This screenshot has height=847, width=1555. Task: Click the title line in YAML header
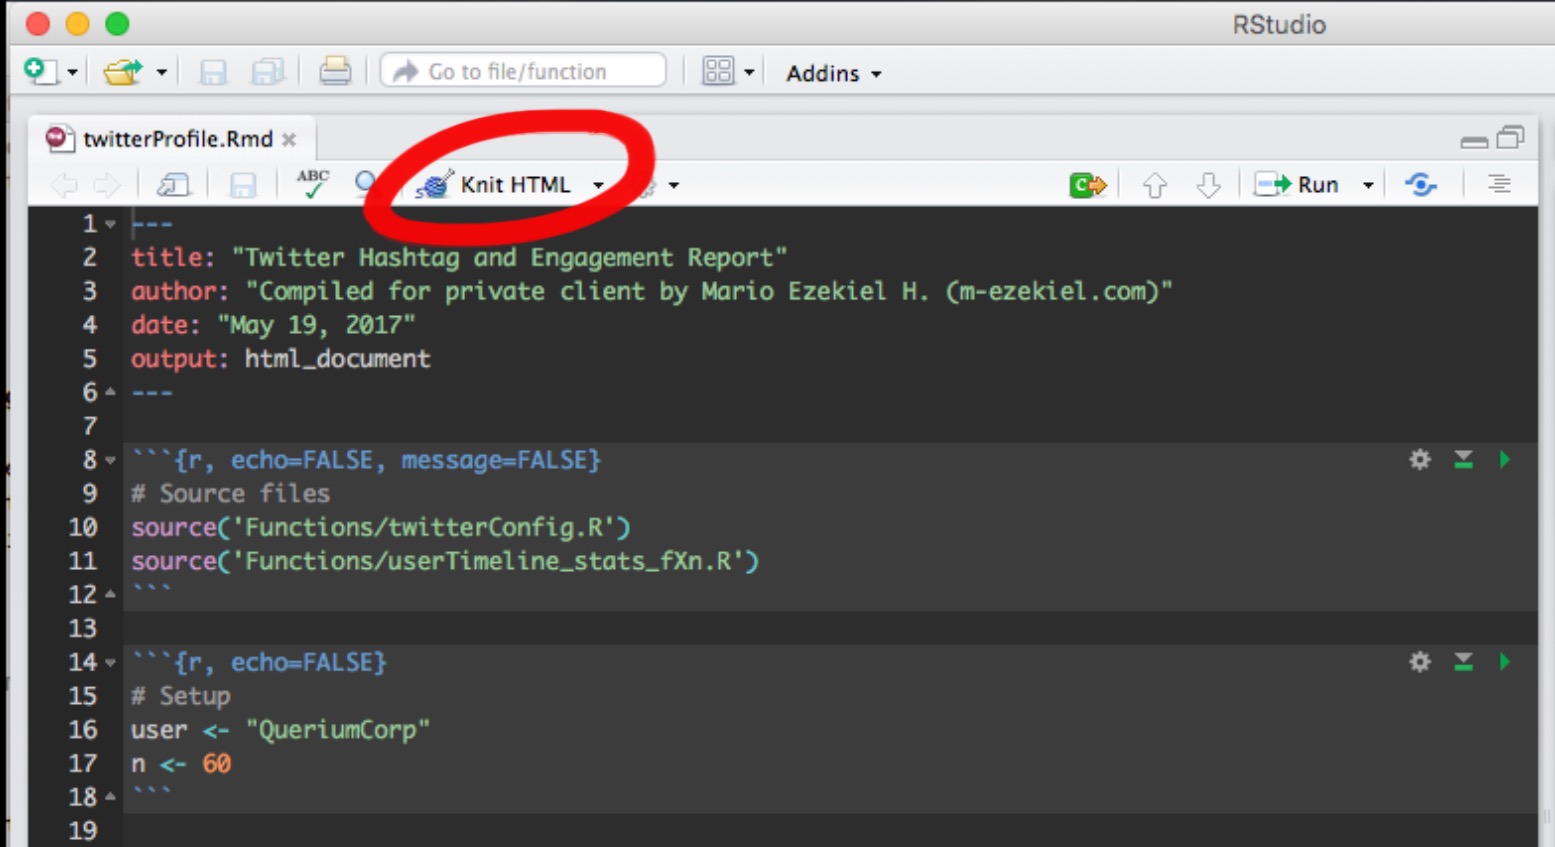tap(459, 258)
